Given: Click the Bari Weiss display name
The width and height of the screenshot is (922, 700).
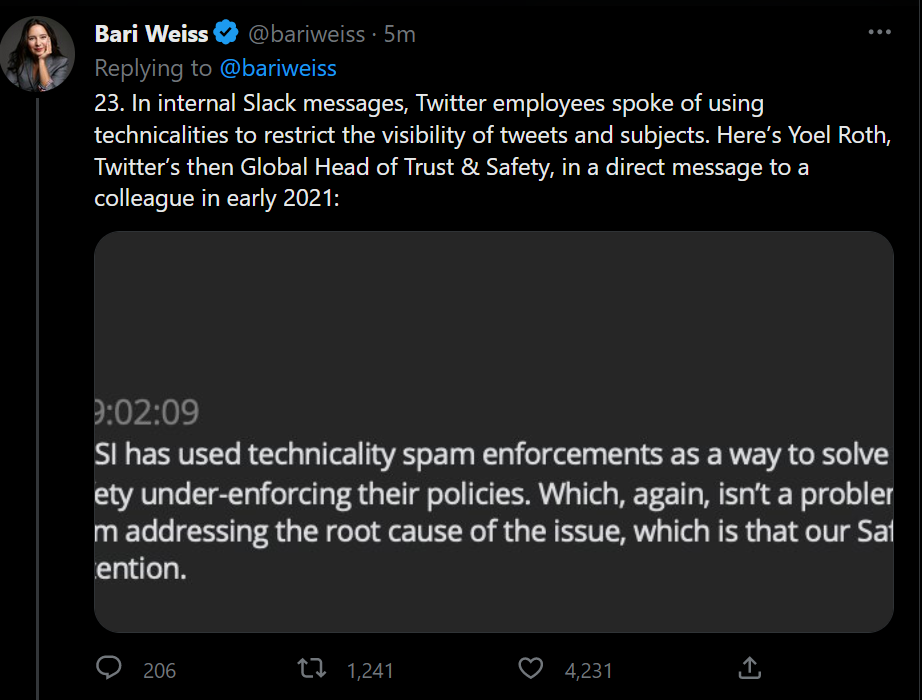Looking at the screenshot, I should (x=151, y=34).
